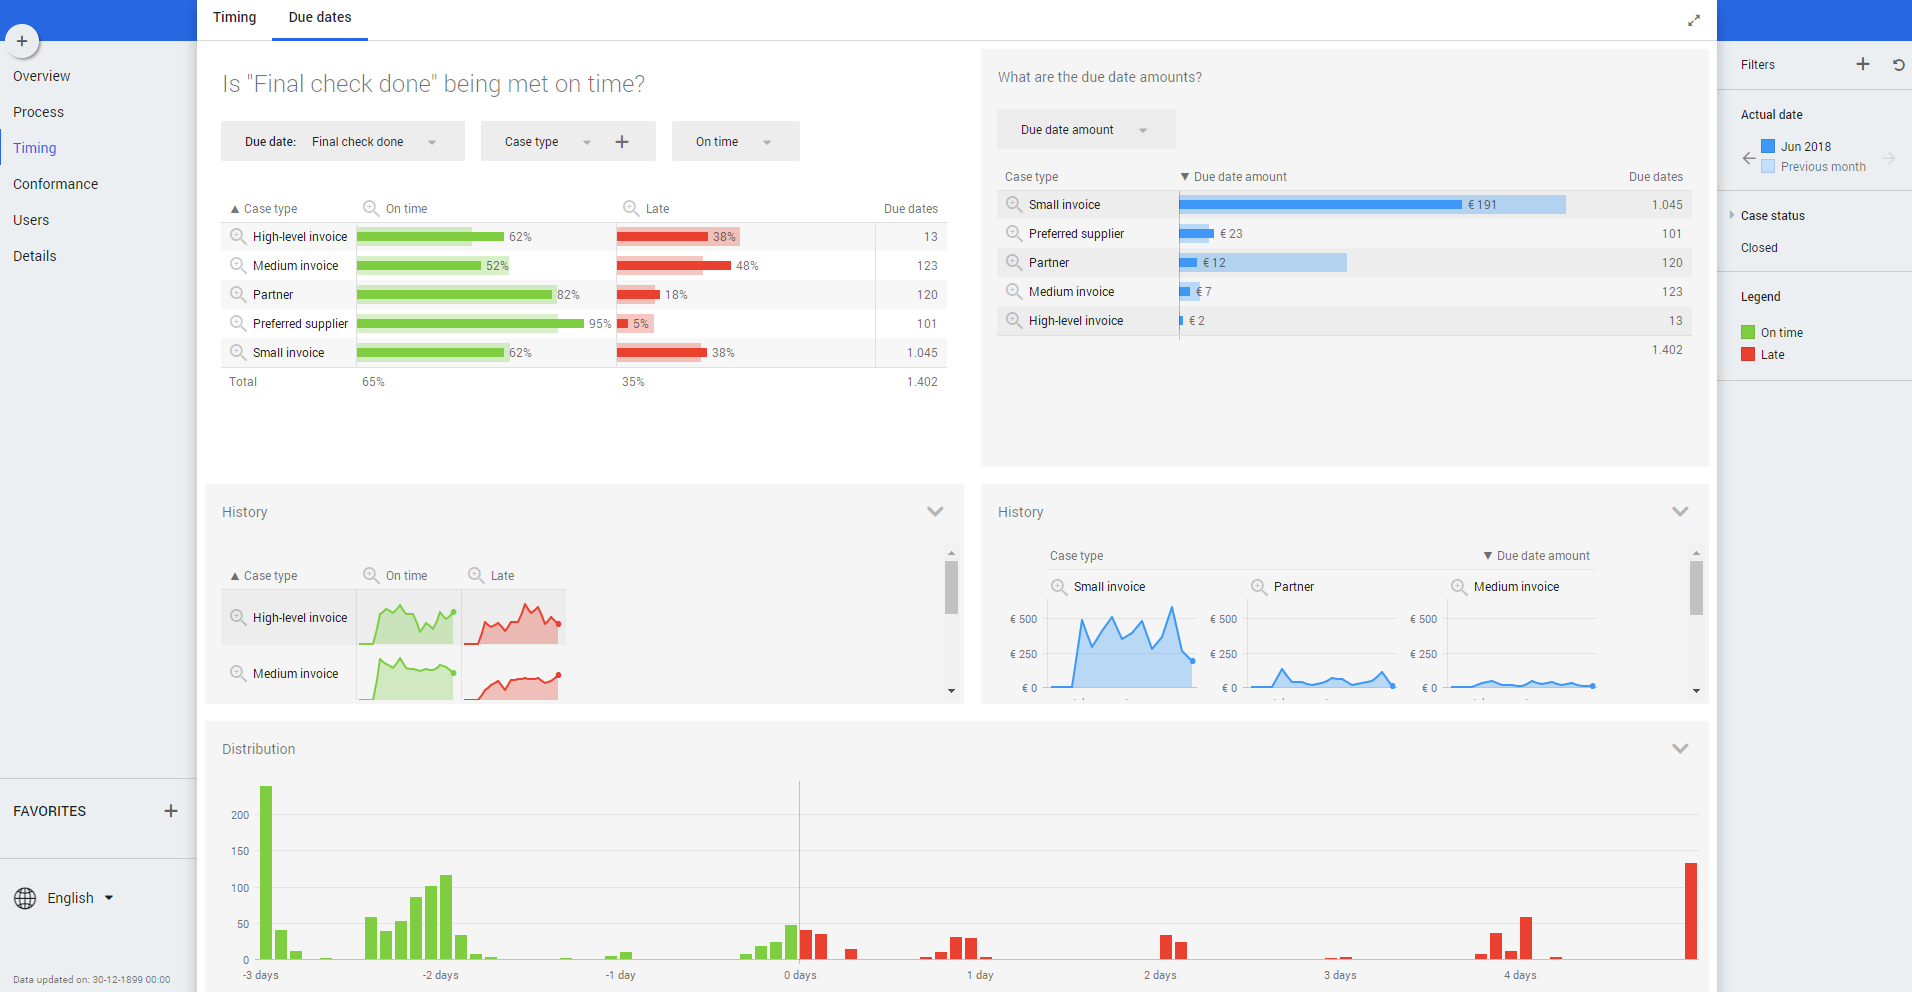Screen dimensions: 1912x992
Task: Click the round plus button above Overview
Action: click(x=22, y=41)
